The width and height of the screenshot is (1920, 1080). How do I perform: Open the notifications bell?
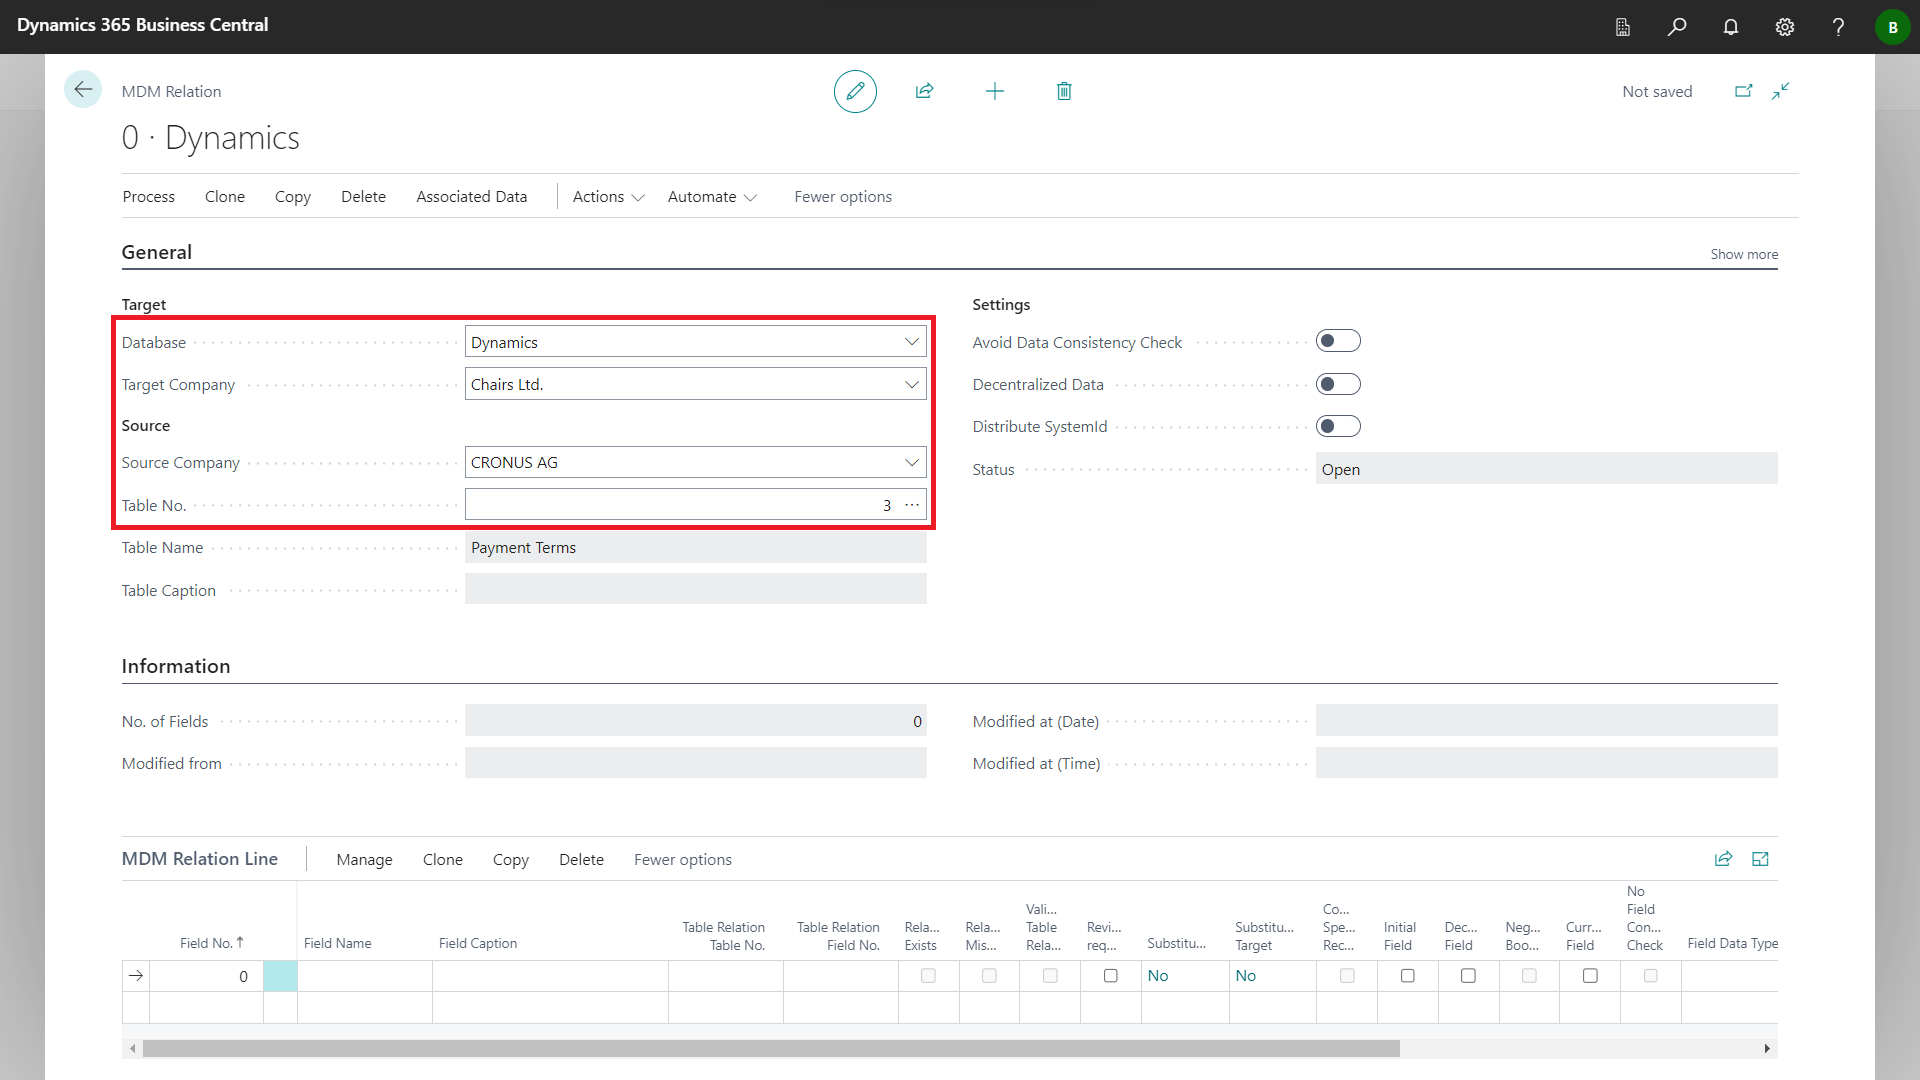click(x=1731, y=27)
